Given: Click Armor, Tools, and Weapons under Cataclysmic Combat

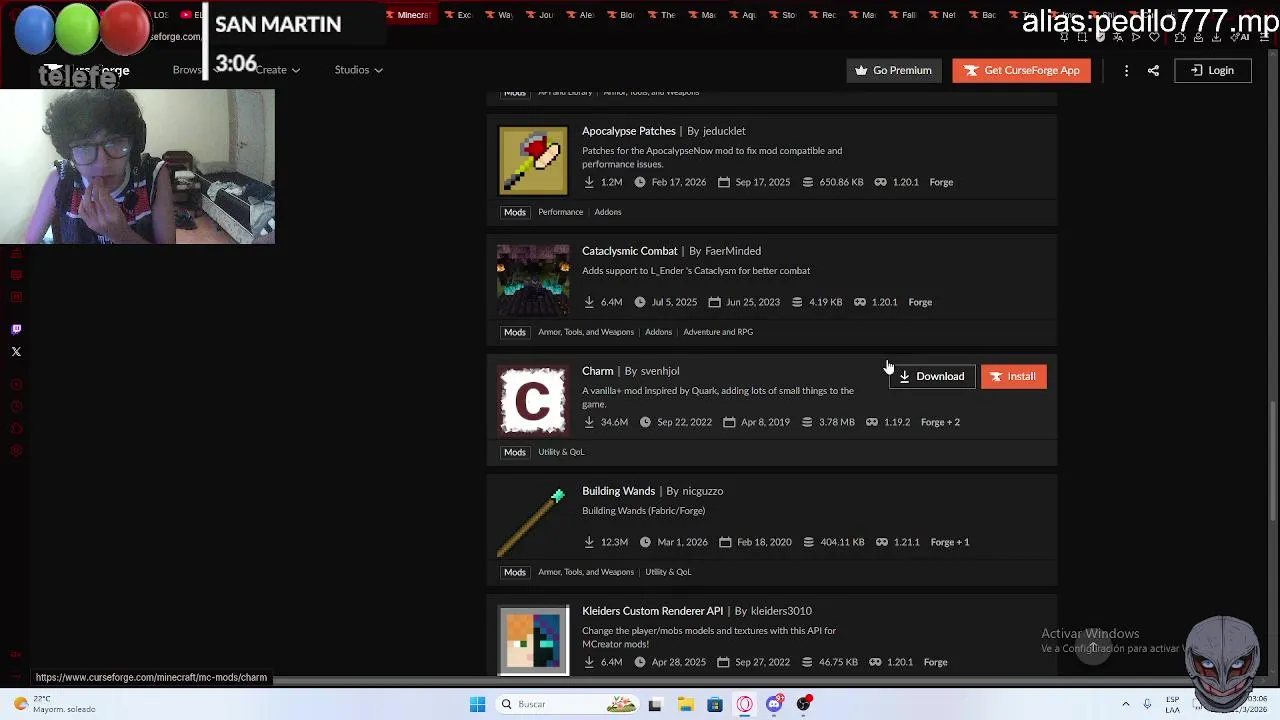Looking at the screenshot, I should coord(586,332).
